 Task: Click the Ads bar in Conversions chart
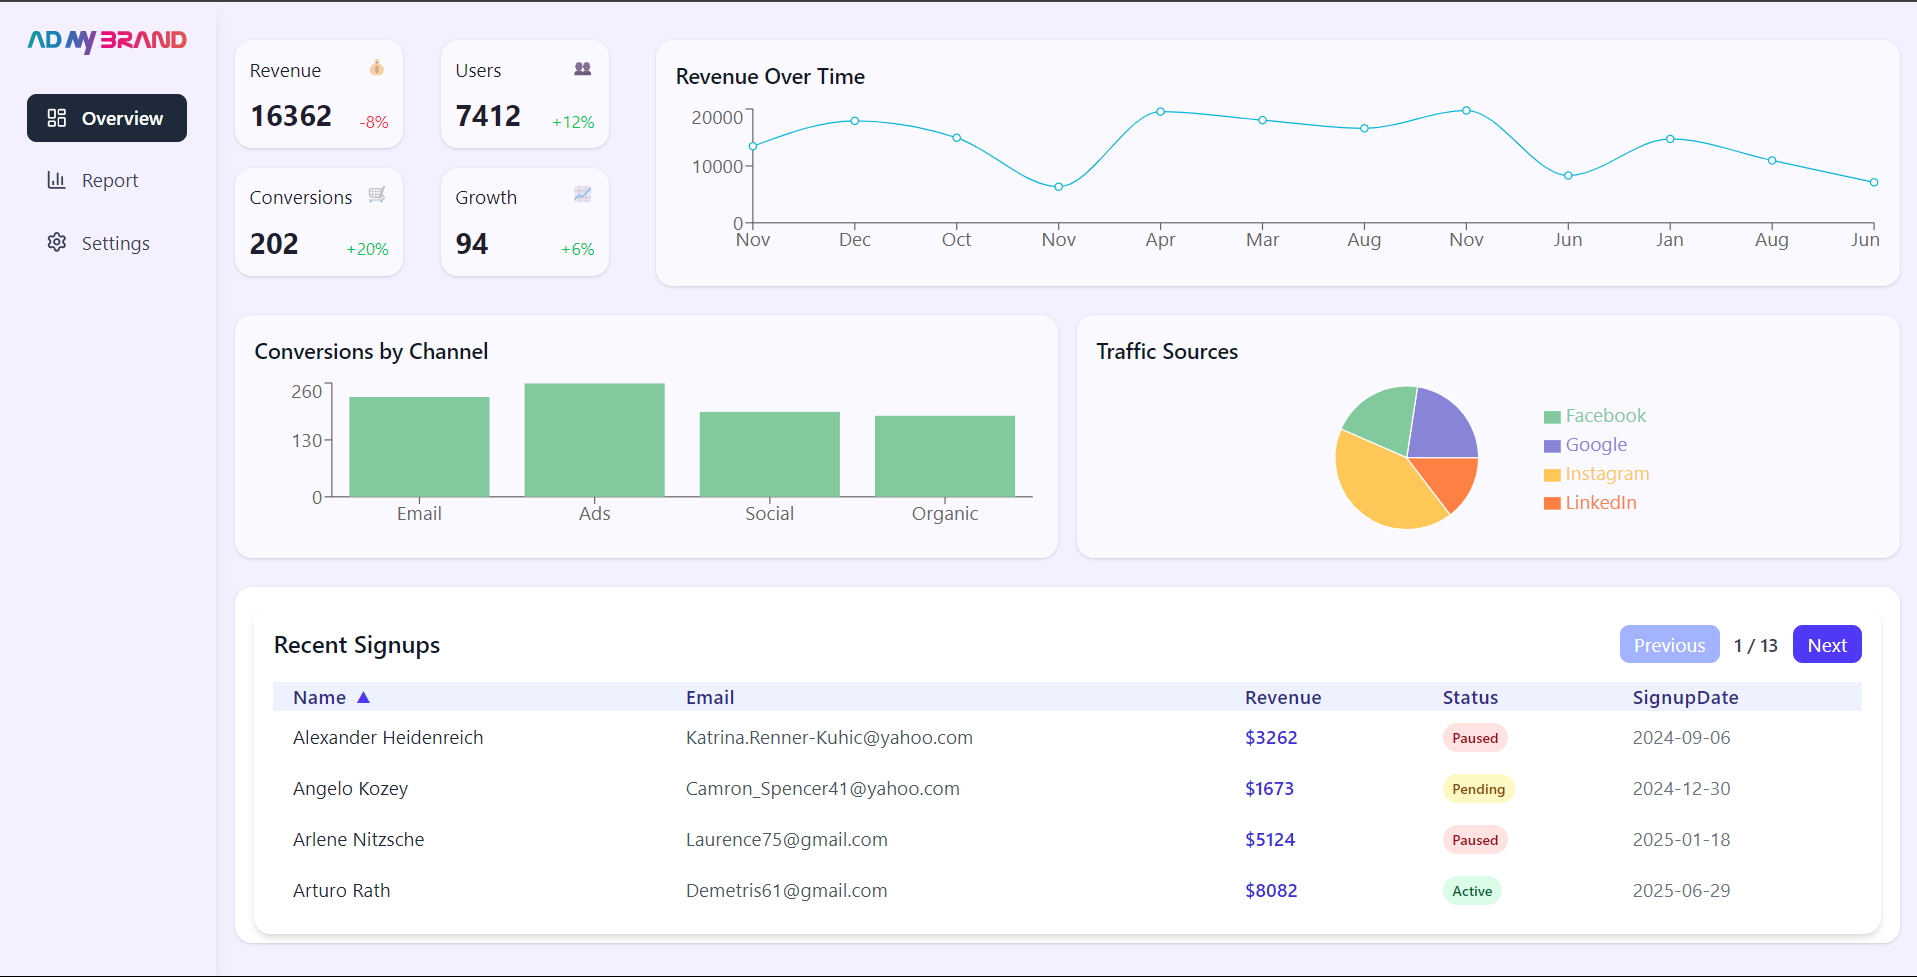point(594,440)
